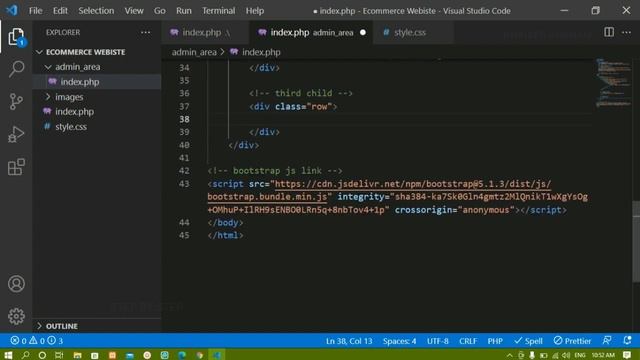Open the Explorer view in activity bar
Screen dimensions: 640x360
[16, 37]
